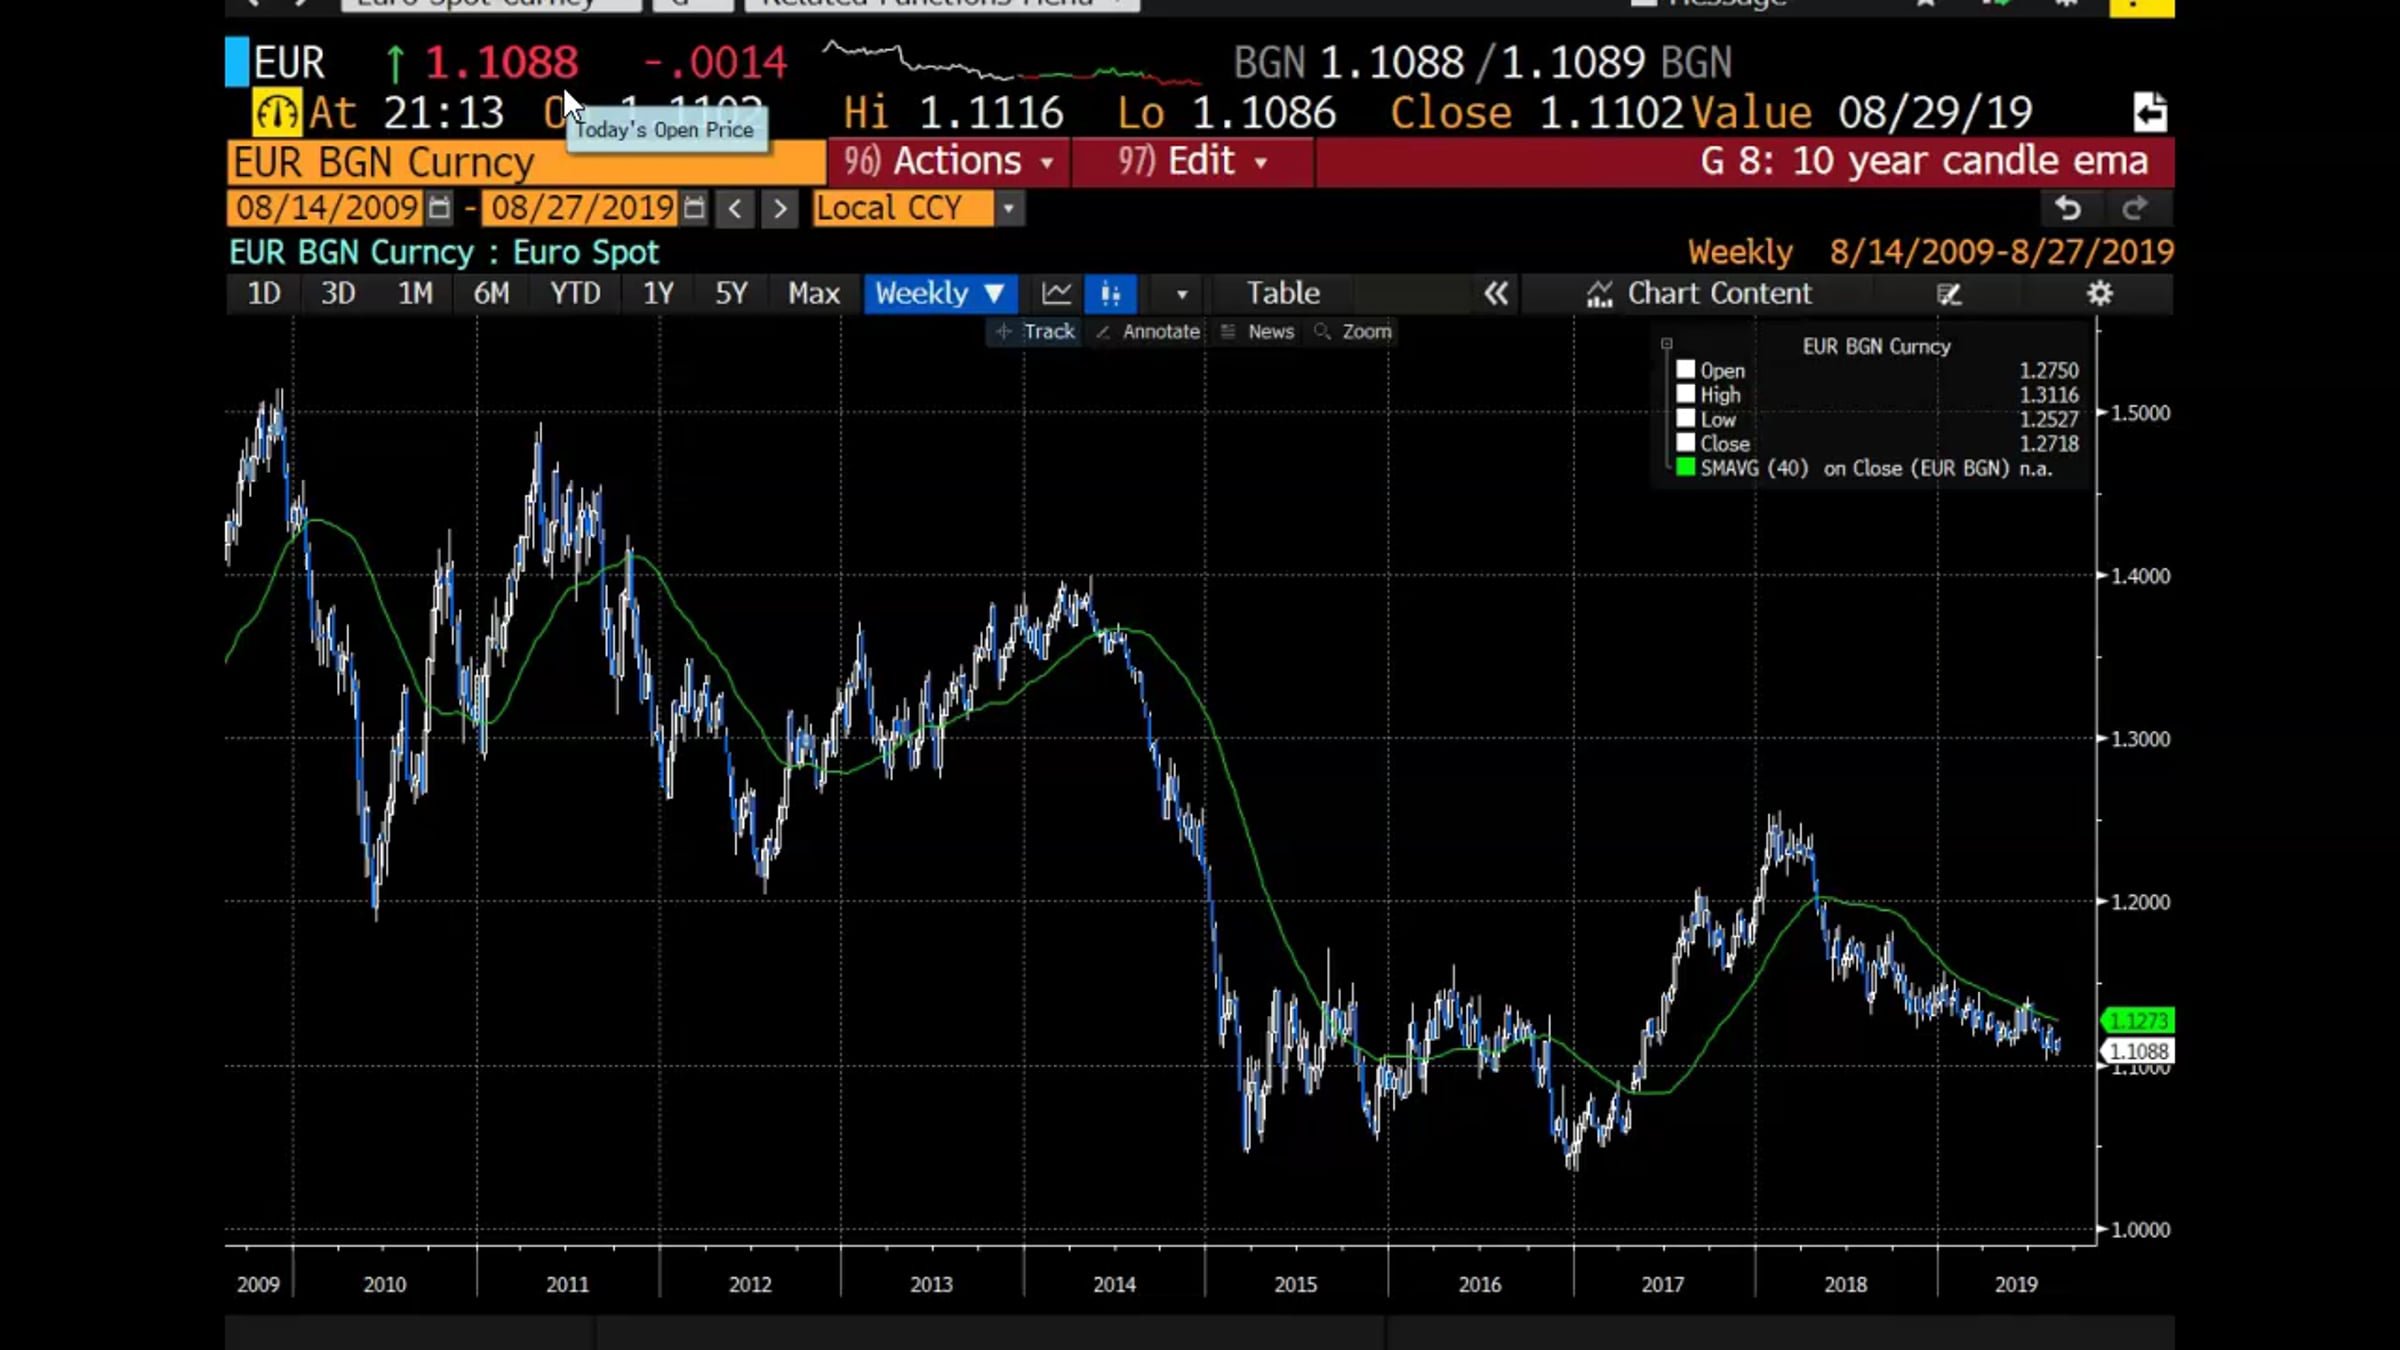
Task: Select the candlestick chart type icon
Action: [x=1110, y=294]
